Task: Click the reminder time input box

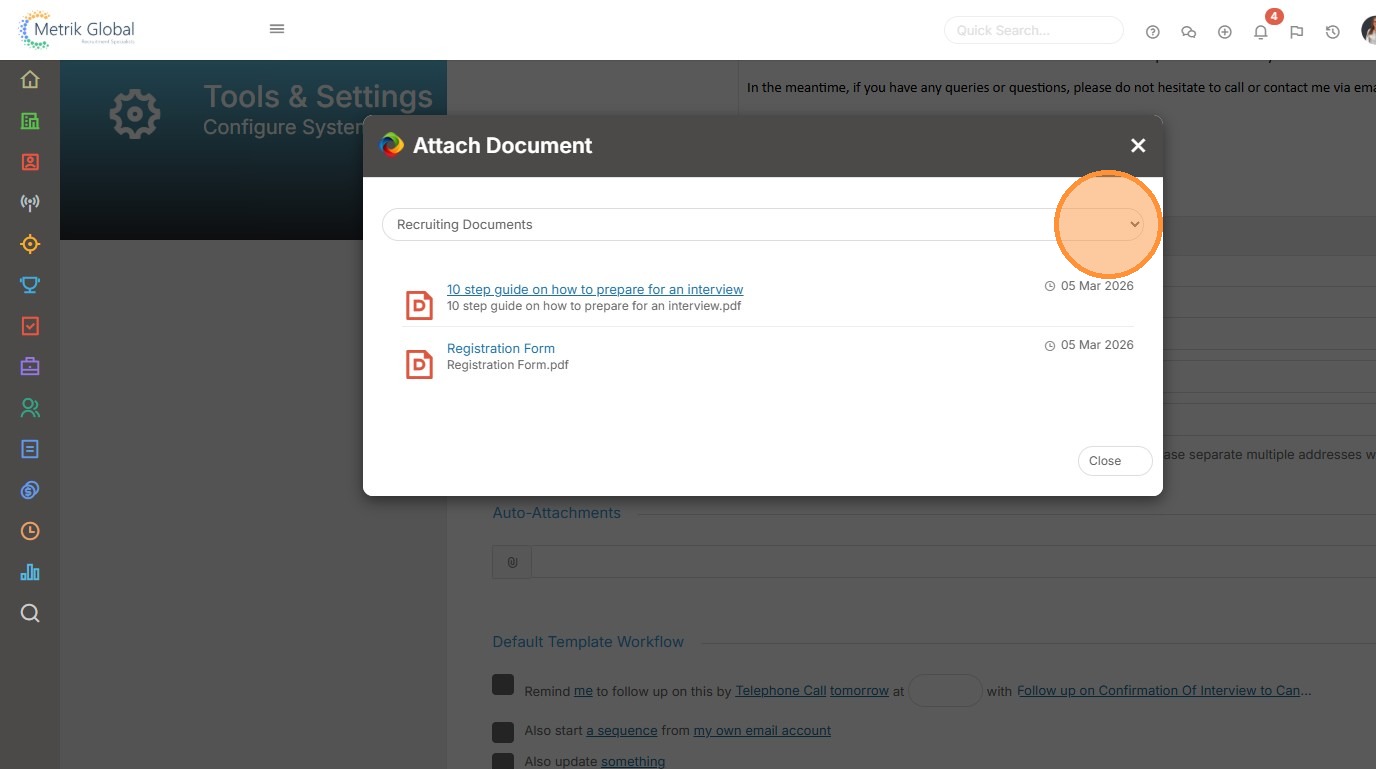Action: [945, 690]
